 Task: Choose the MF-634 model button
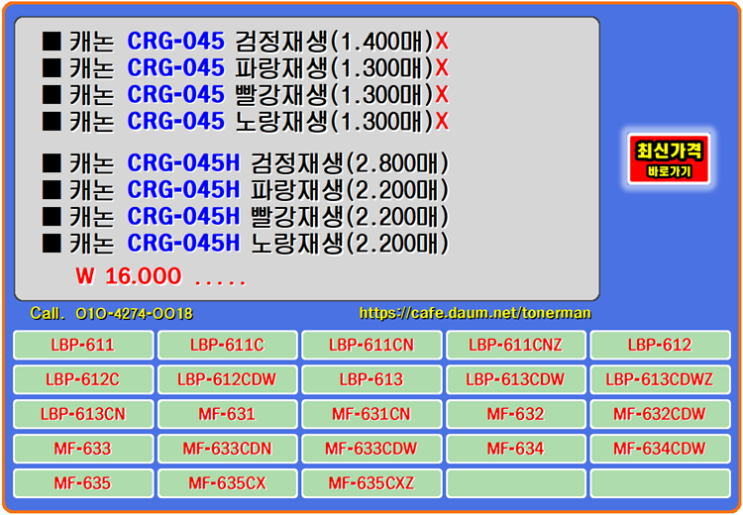[x=516, y=449]
